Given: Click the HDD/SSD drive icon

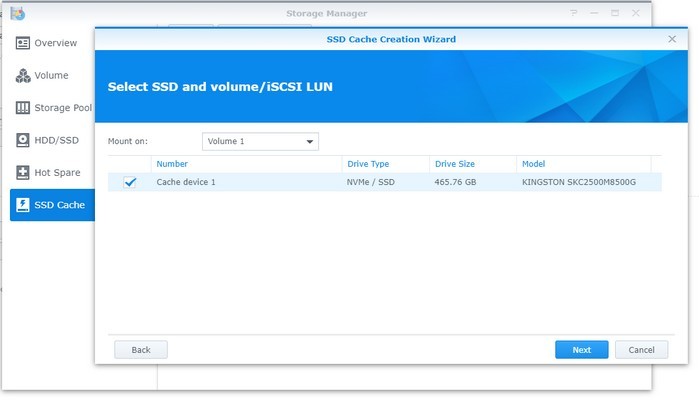Looking at the screenshot, I should point(23,141).
